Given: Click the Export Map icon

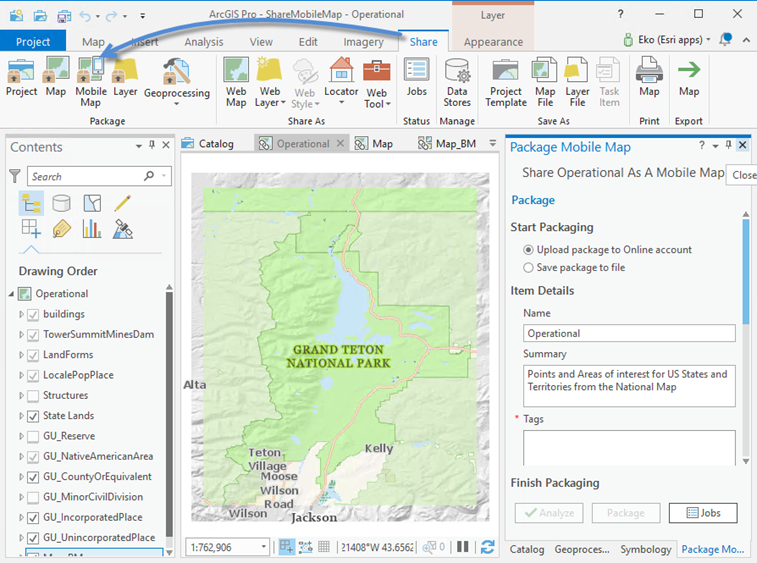Looking at the screenshot, I should [689, 77].
